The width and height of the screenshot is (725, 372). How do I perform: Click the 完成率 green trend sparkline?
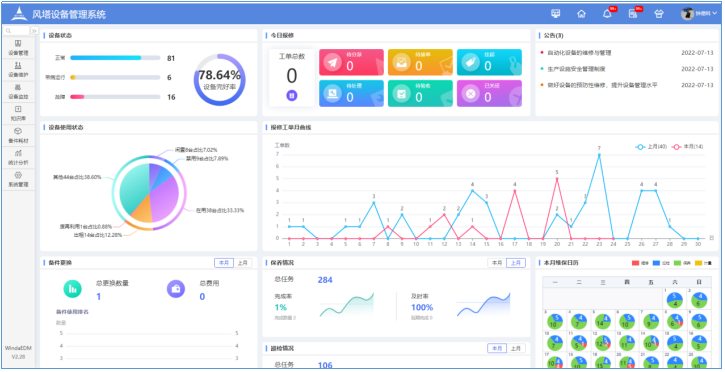click(346, 305)
